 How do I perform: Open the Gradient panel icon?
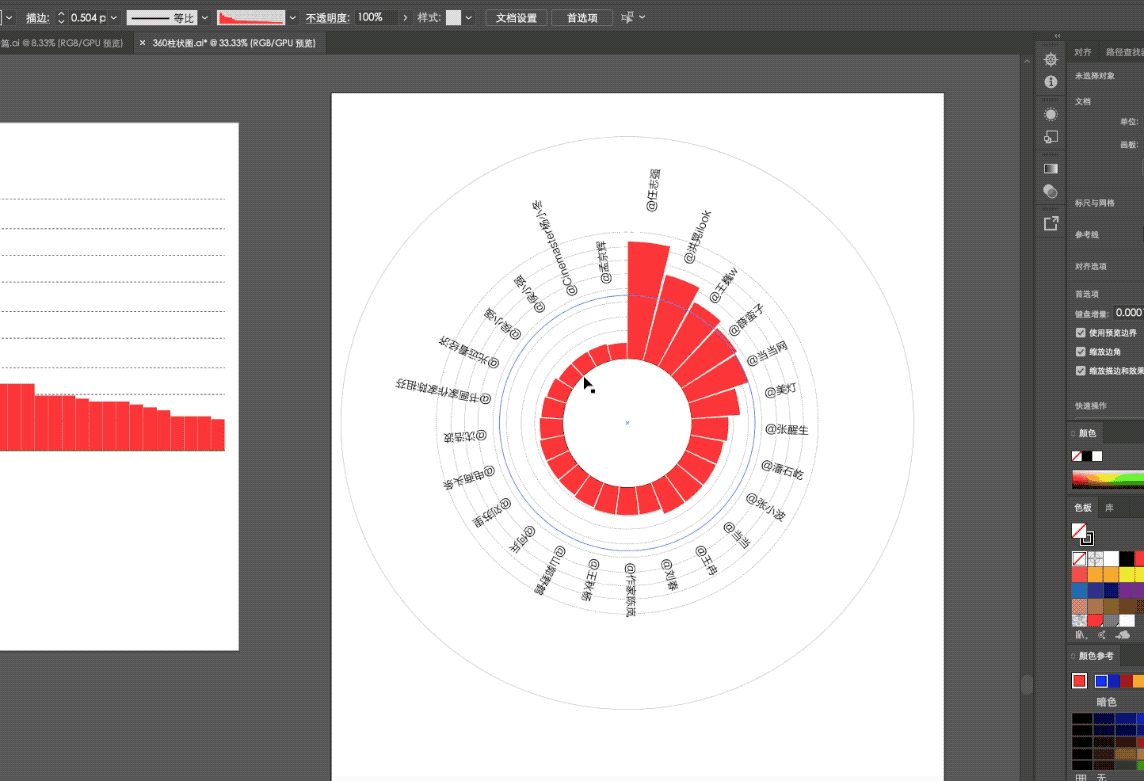coord(1051,169)
